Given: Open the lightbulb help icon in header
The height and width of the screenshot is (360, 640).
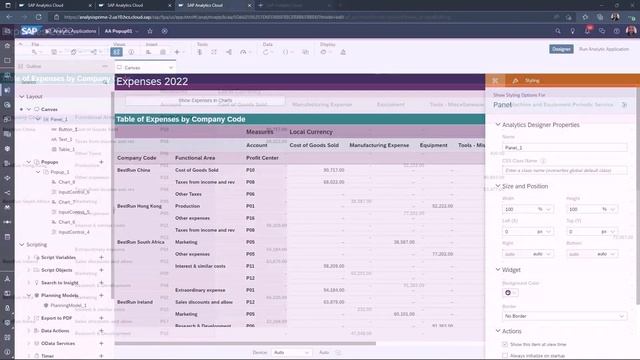Looking at the screenshot, I should (x=573, y=31).
